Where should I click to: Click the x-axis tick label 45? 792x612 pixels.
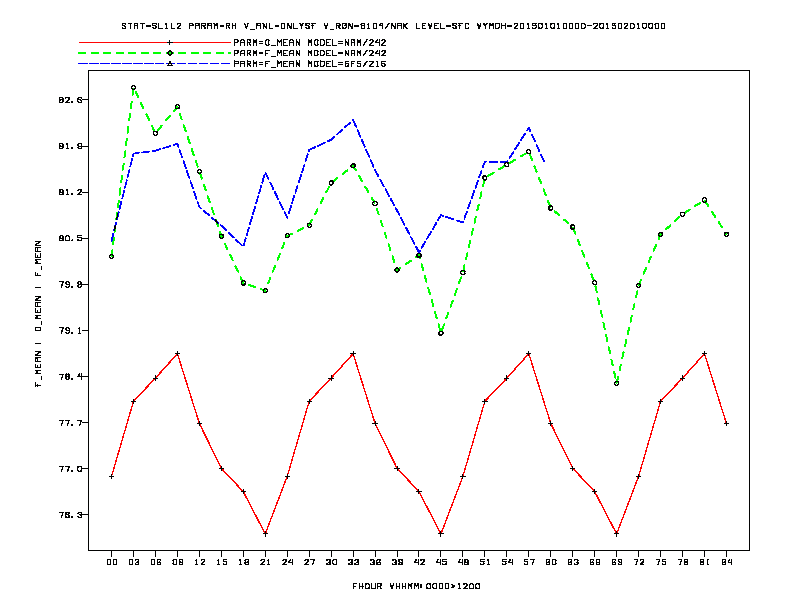pyautogui.click(x=441, y=562)
